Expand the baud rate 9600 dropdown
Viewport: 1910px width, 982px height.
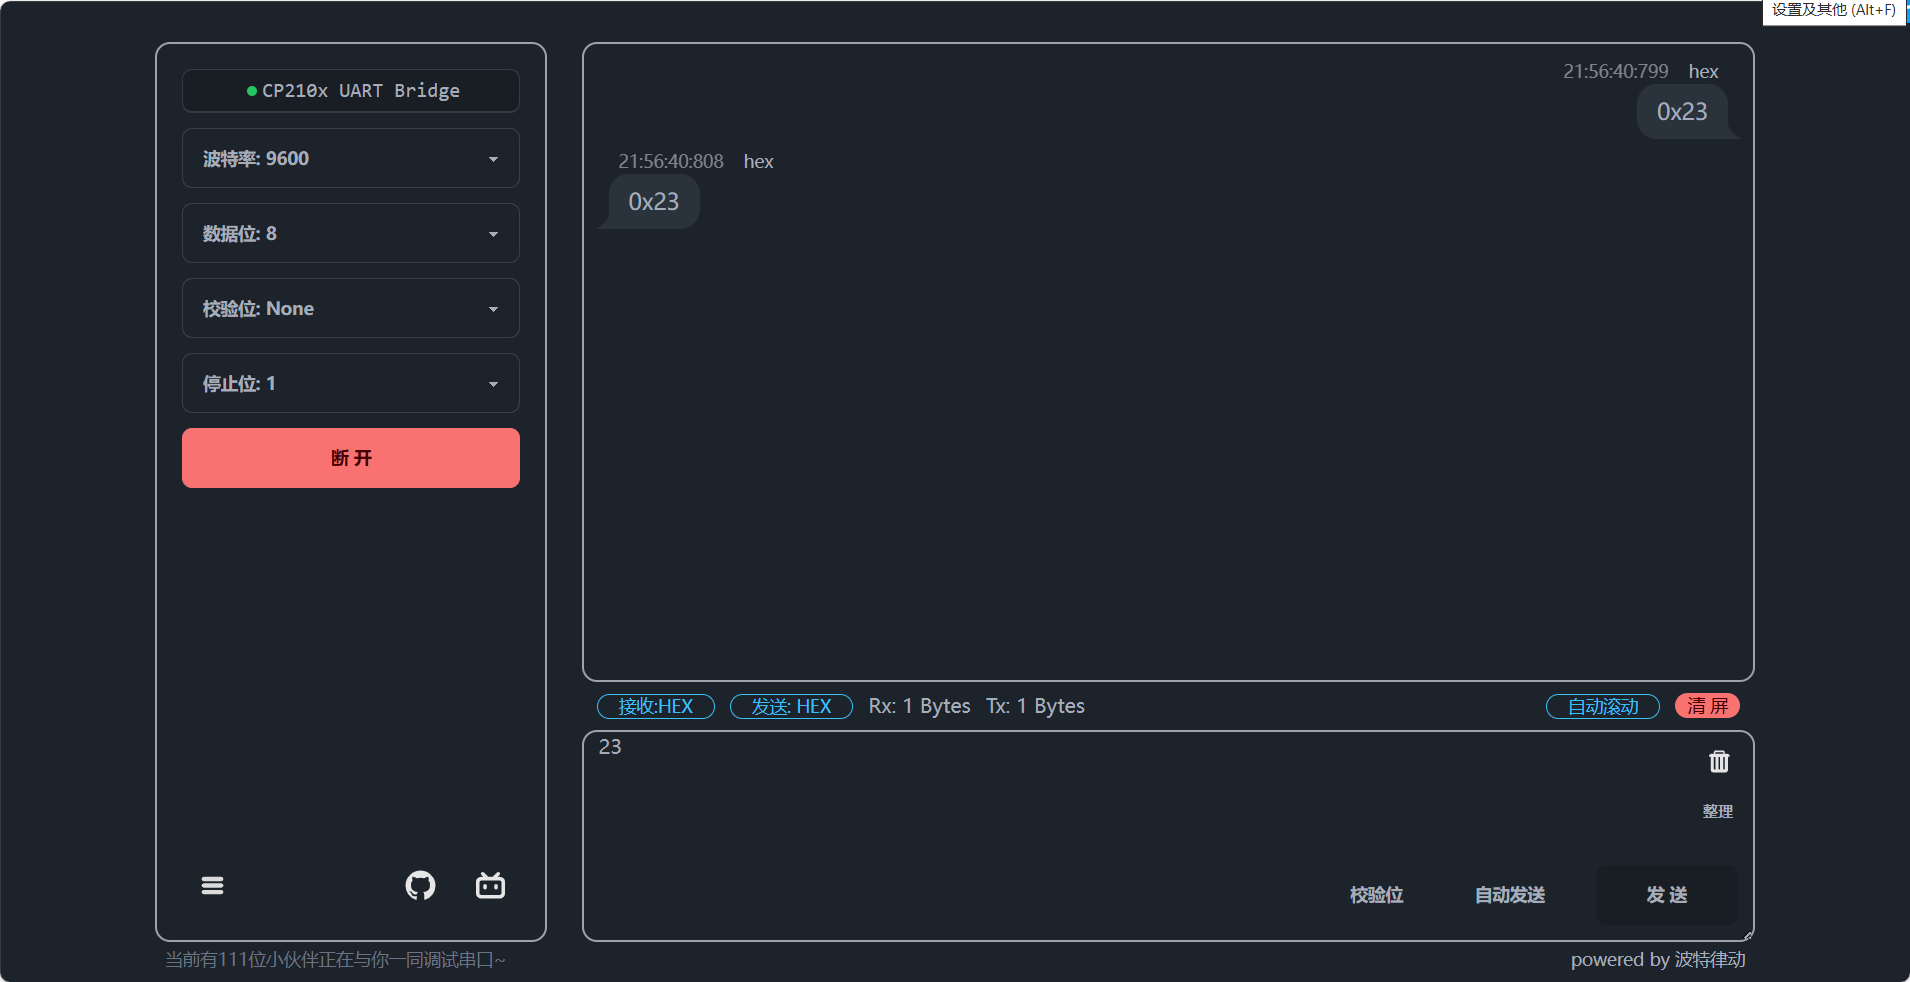tap(350, 159)
